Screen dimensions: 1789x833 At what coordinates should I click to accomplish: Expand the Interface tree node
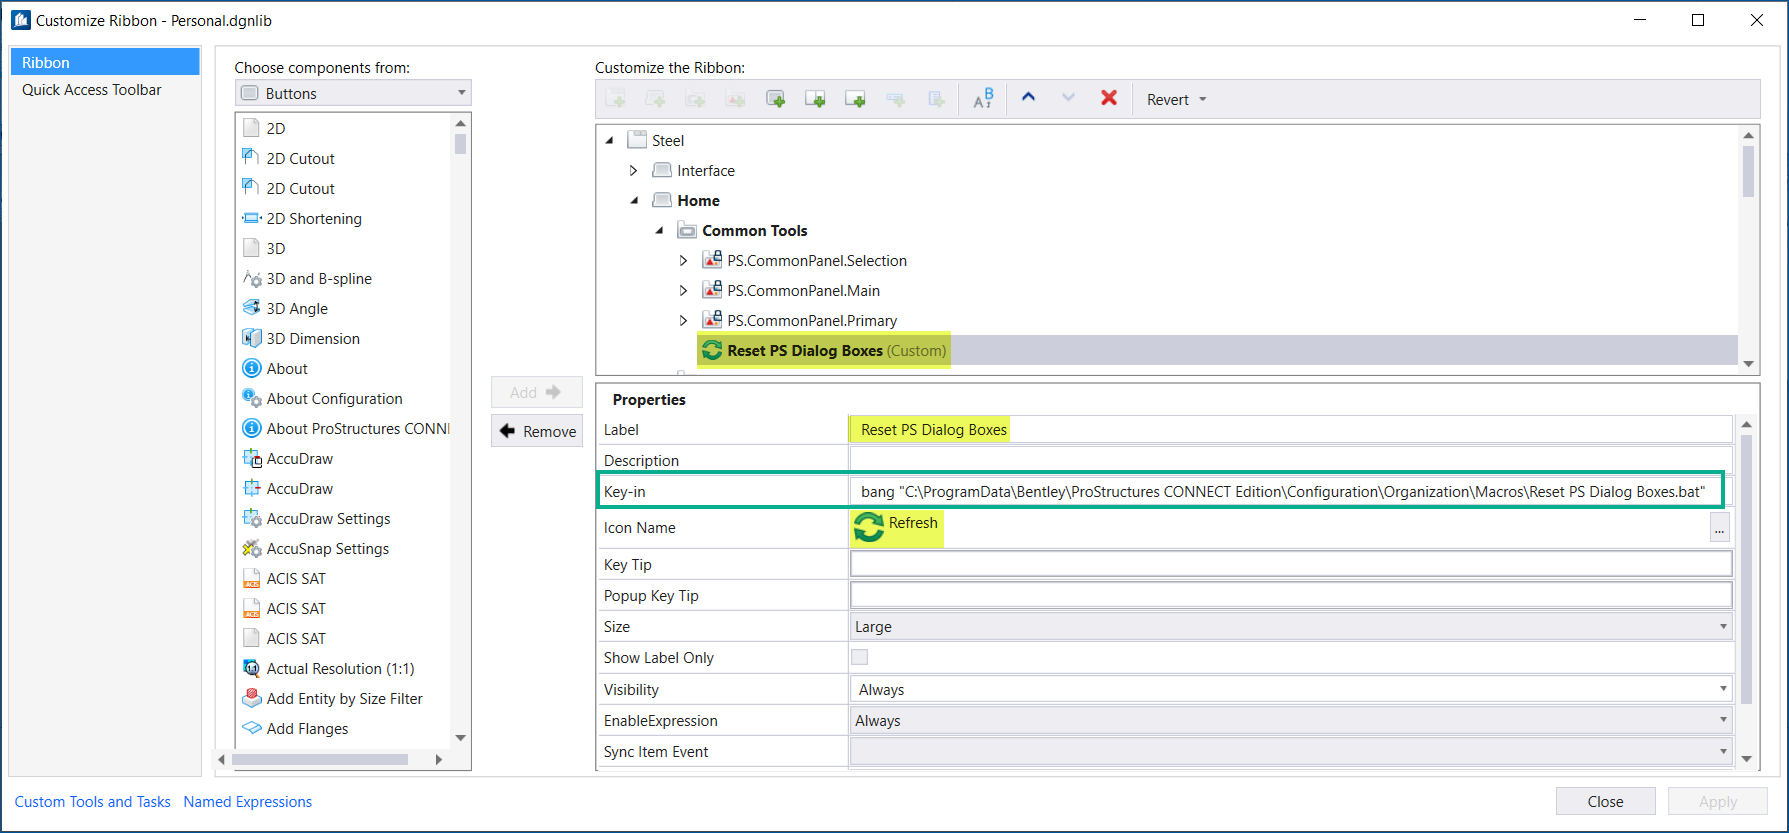pos(634,170)
